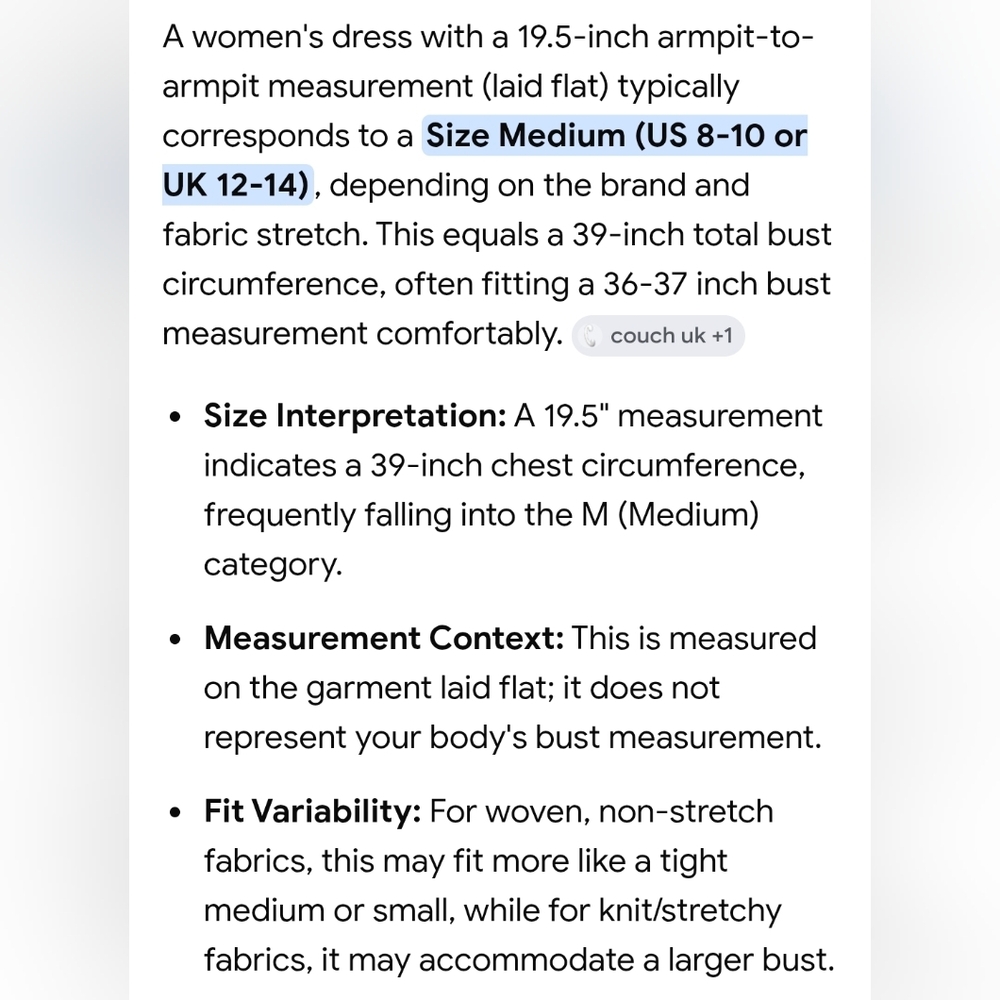
Task: Click the highlighted "UK 12-14)" text
Action: pyautogui.click(x=237, y=185)
